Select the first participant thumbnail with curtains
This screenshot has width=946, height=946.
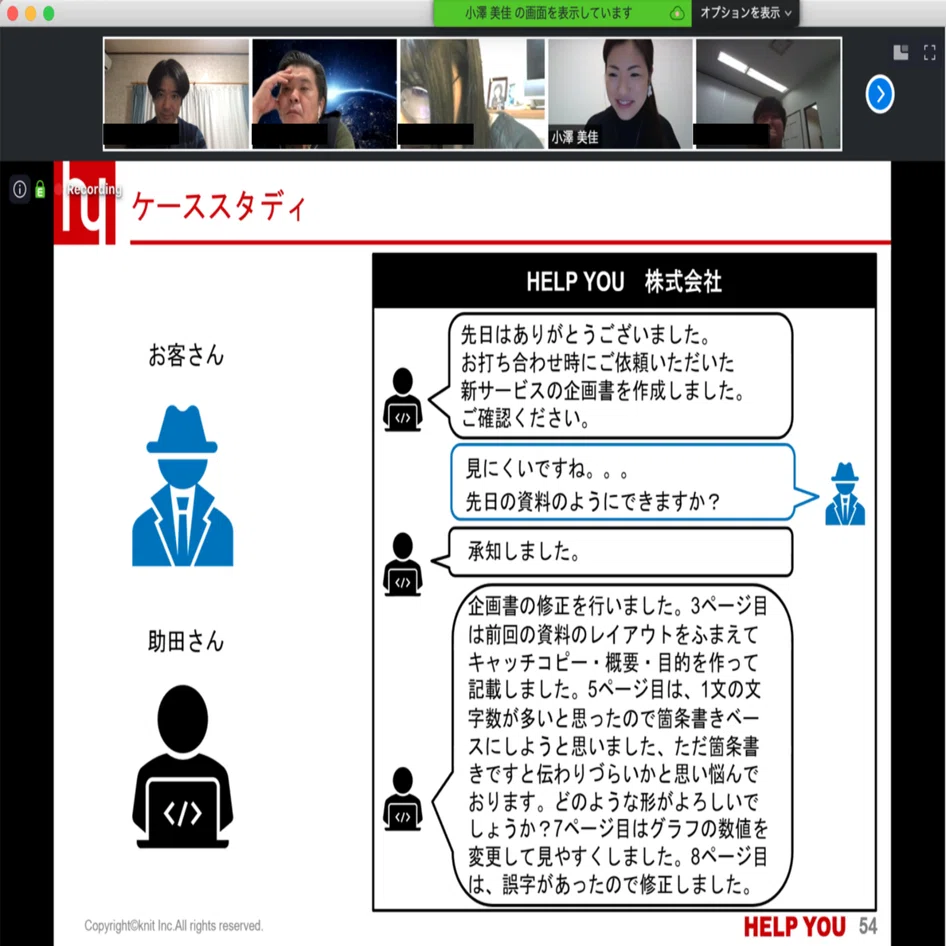177,94
